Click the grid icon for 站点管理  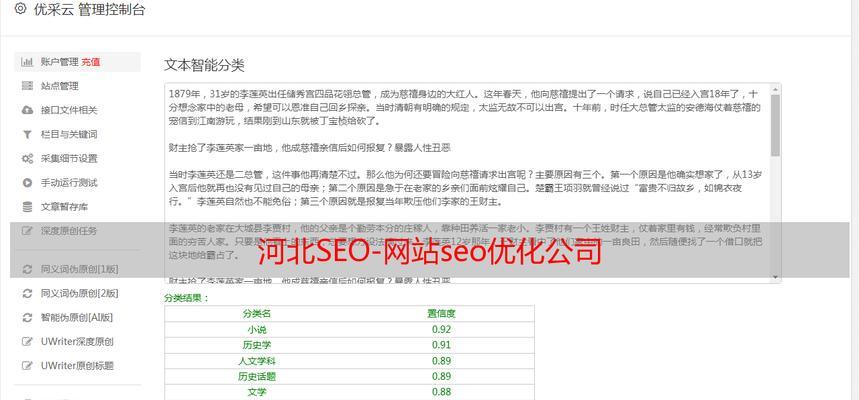point(27,86)
